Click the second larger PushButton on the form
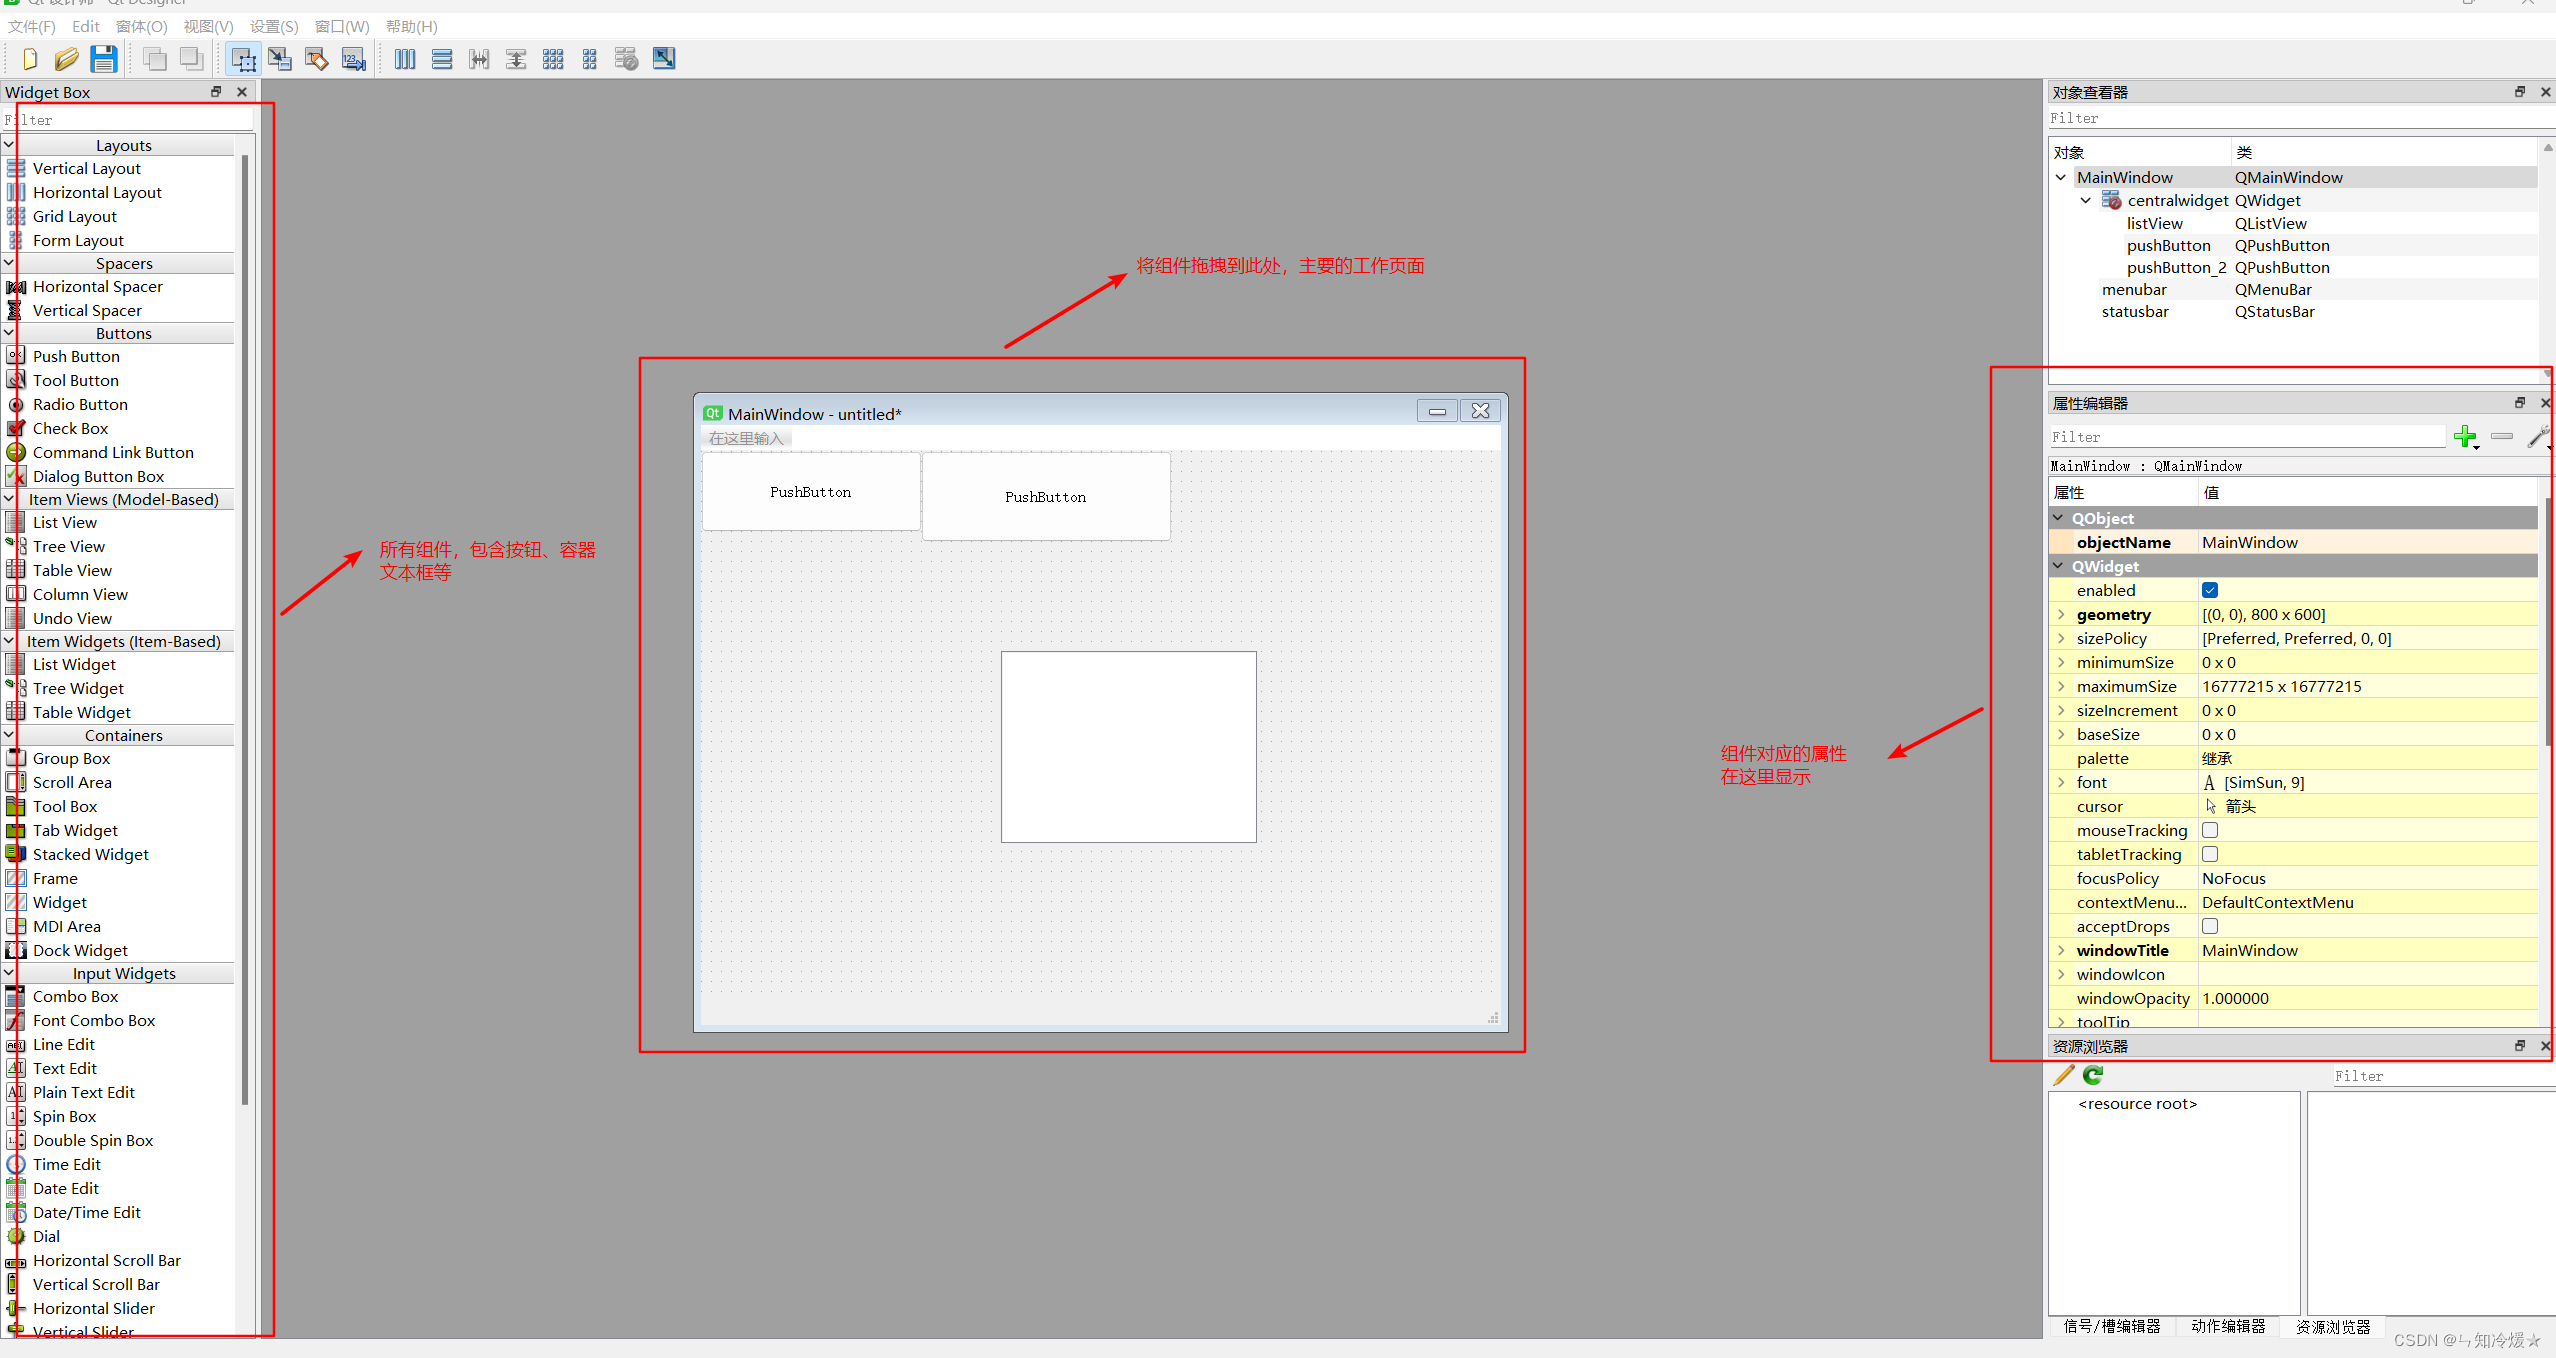Image resolution: width=2556 pixels, height=1358 pixels. point(1046,497)
